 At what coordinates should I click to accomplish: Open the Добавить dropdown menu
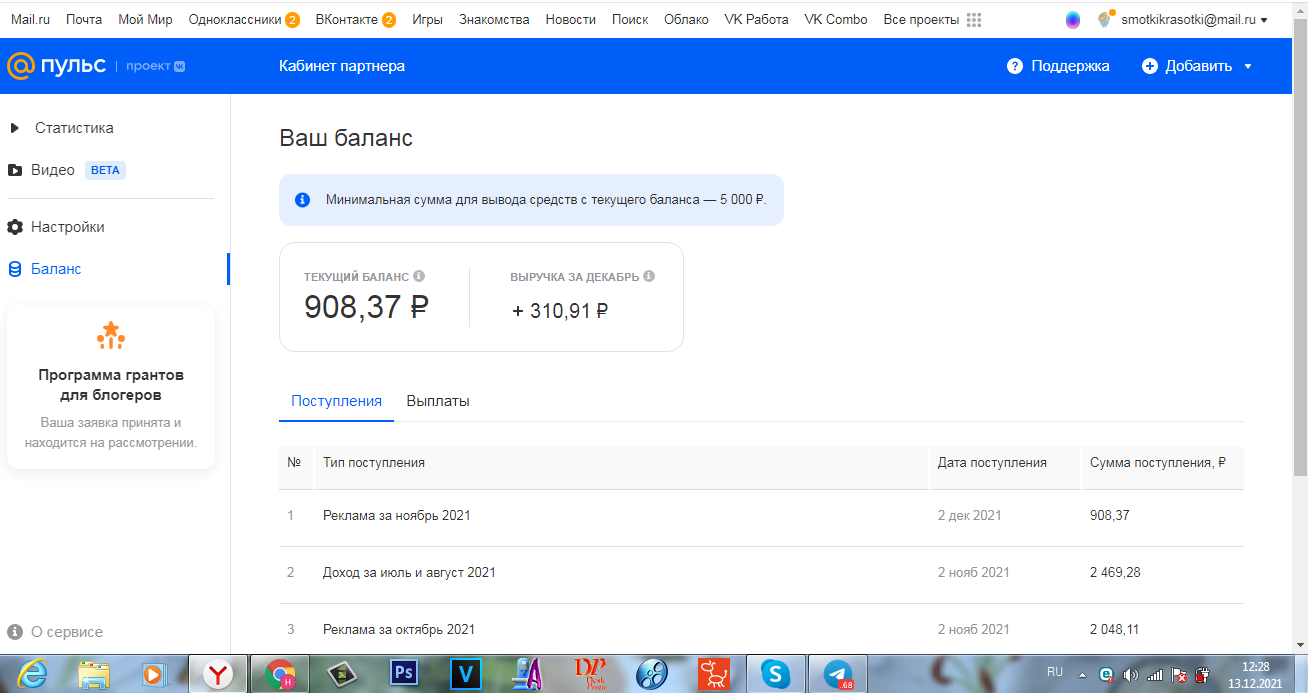1197,66
